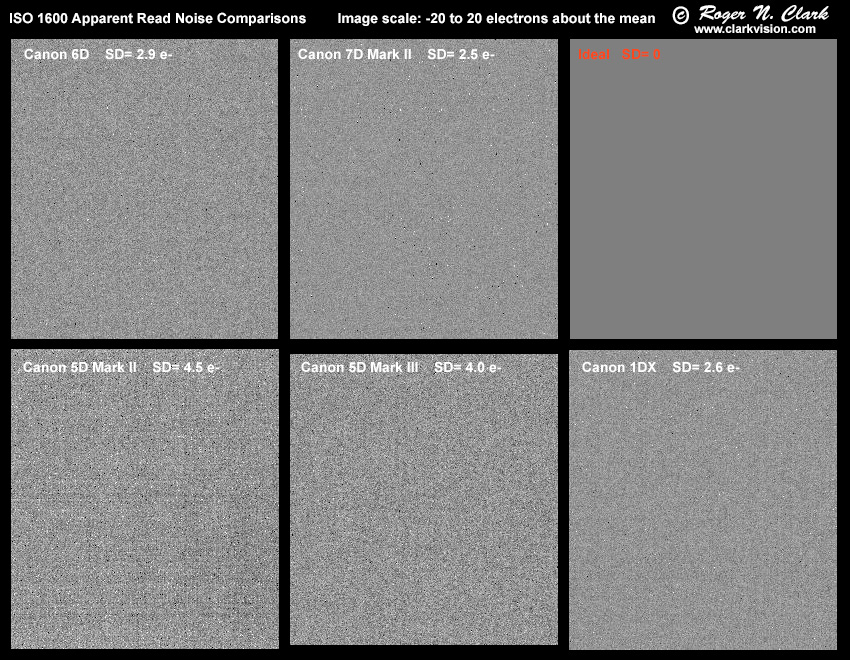The height and width of the screenshot is (660, 850).
Task: Click the Canon 6D noise image panel
Action: click(x=144, y=200)
